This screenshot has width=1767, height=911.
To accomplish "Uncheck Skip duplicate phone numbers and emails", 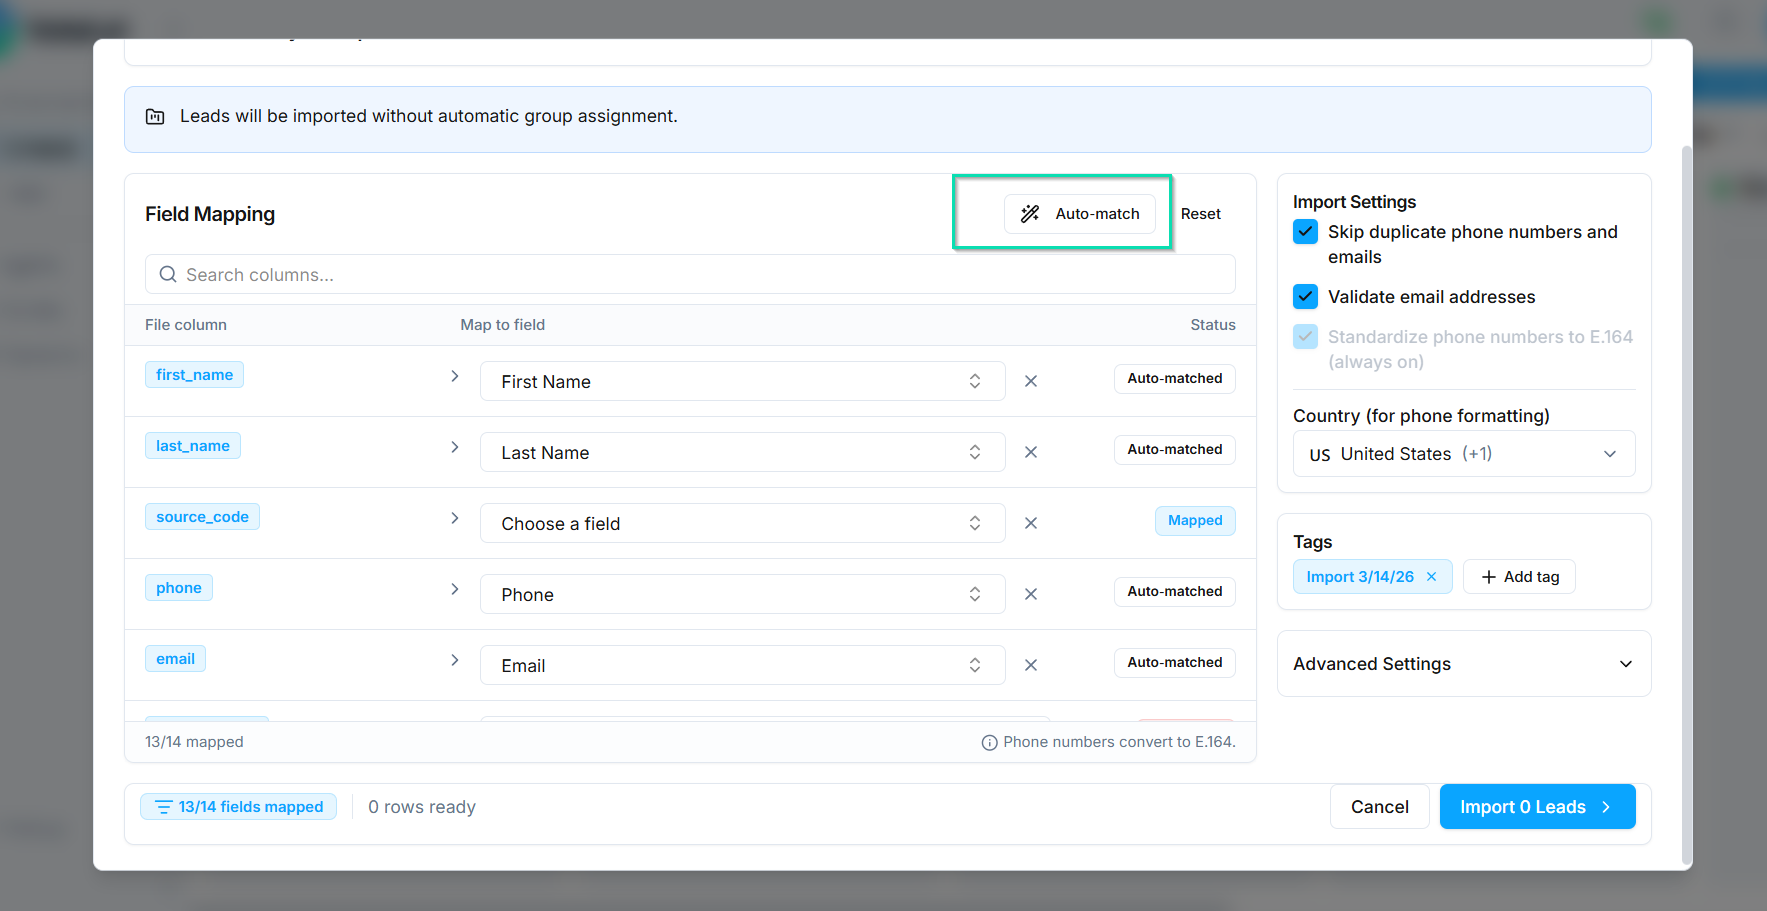I will [1305, 232].
